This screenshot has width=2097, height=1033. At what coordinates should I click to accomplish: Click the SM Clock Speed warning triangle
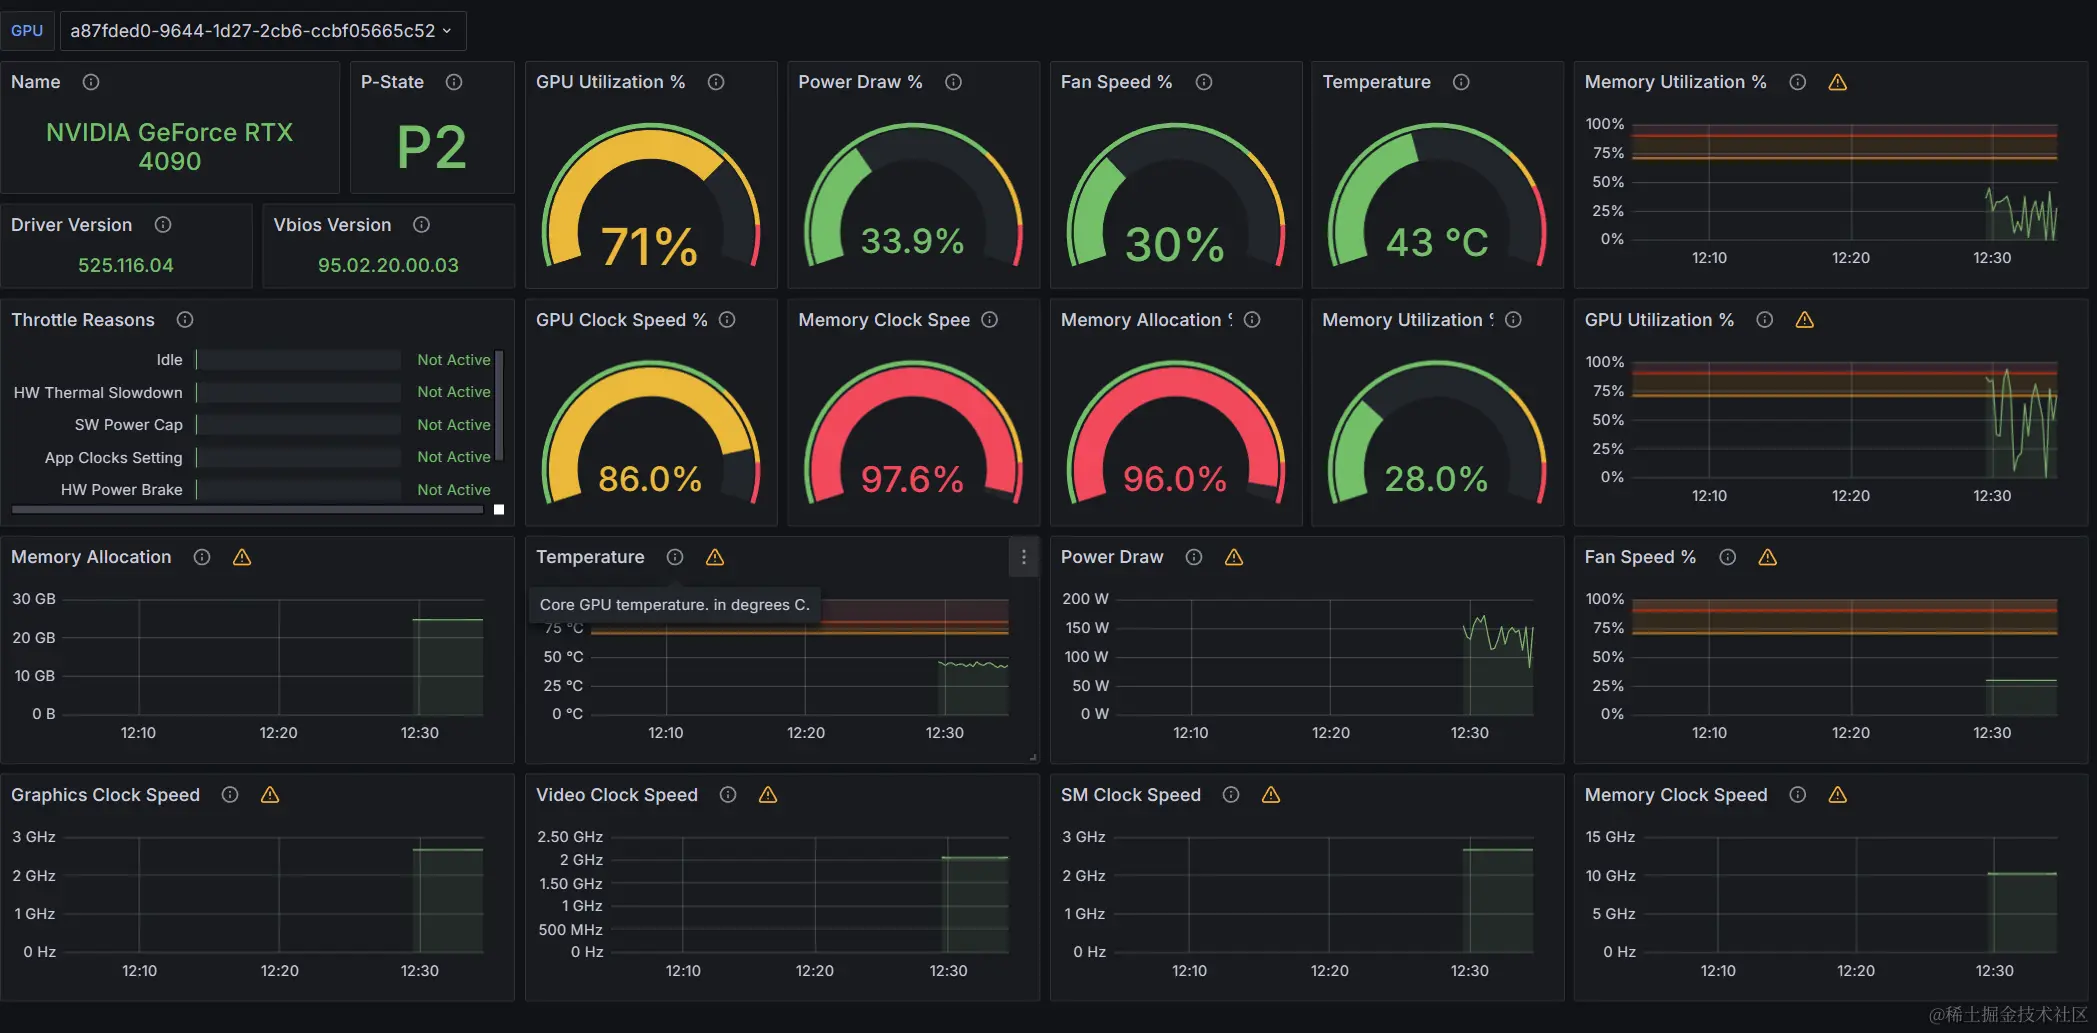click(x=1271, y=795)
